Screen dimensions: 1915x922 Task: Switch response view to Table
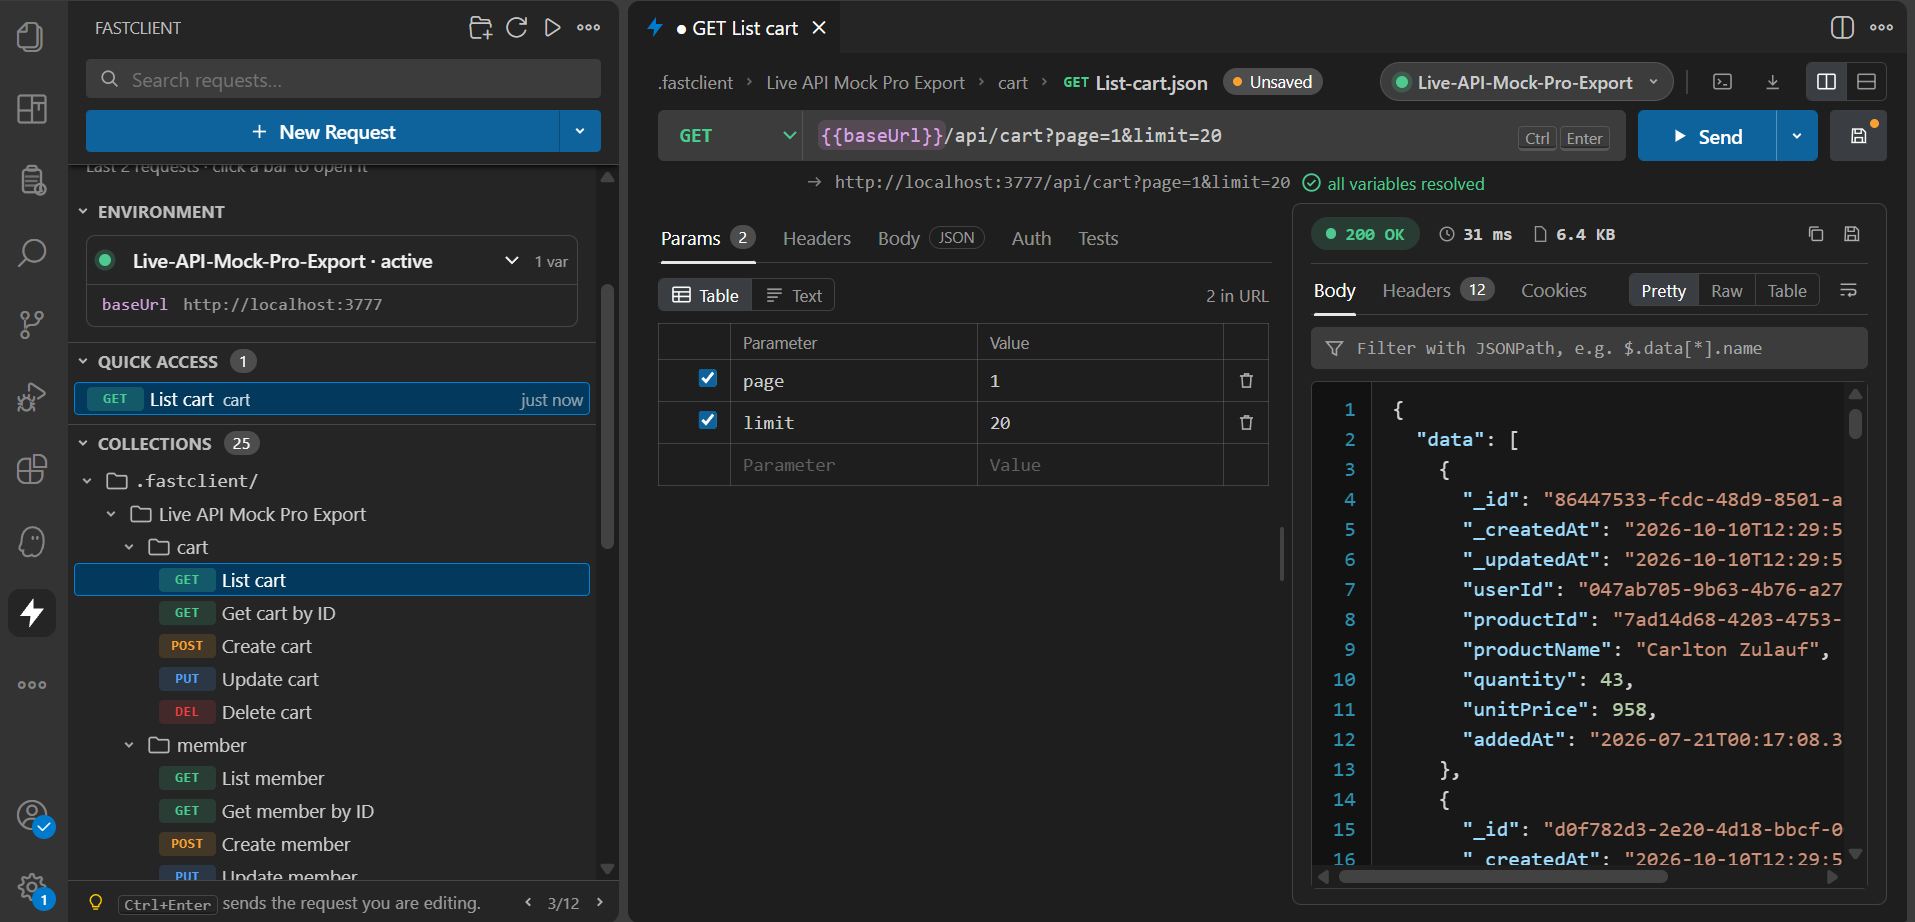click(x=1787, y=291)
